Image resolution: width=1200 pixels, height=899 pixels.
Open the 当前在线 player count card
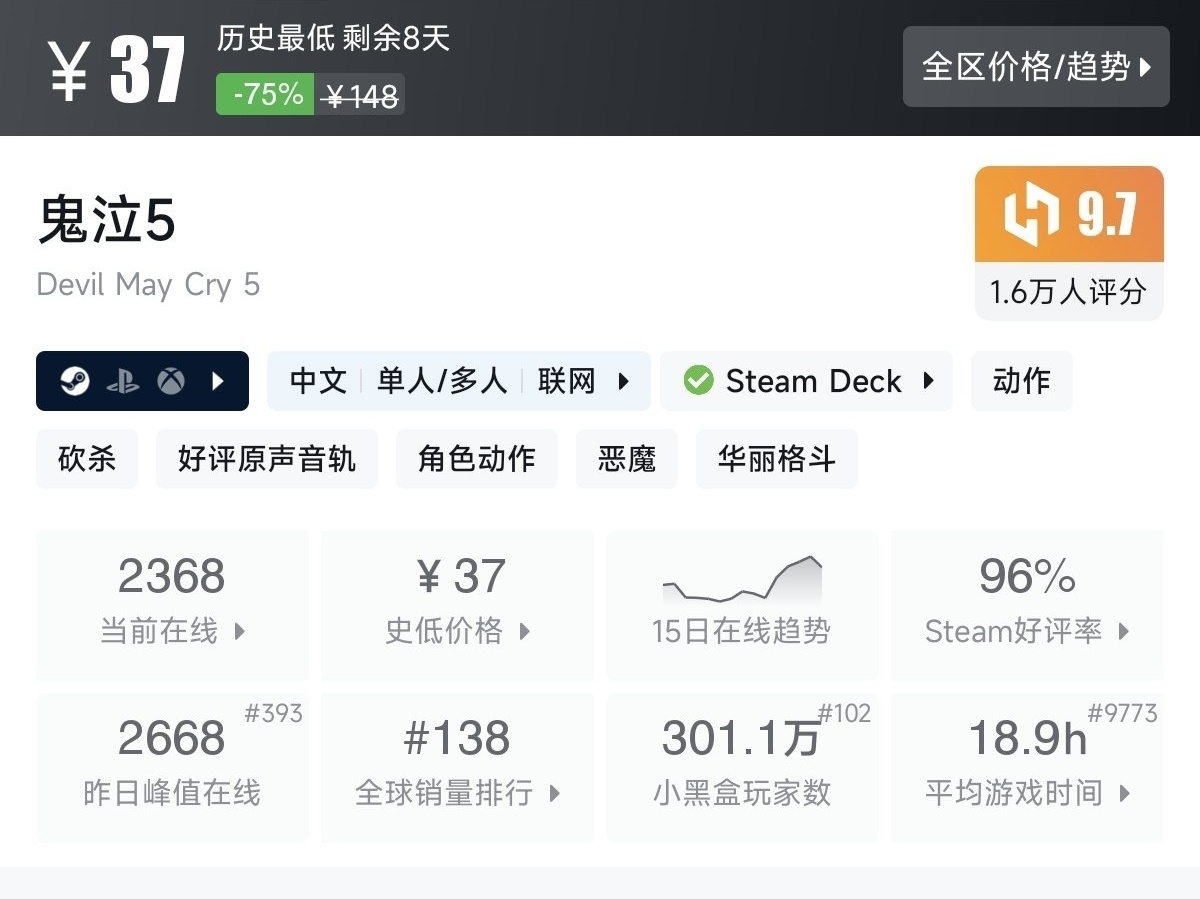click(x=172, y=605)
